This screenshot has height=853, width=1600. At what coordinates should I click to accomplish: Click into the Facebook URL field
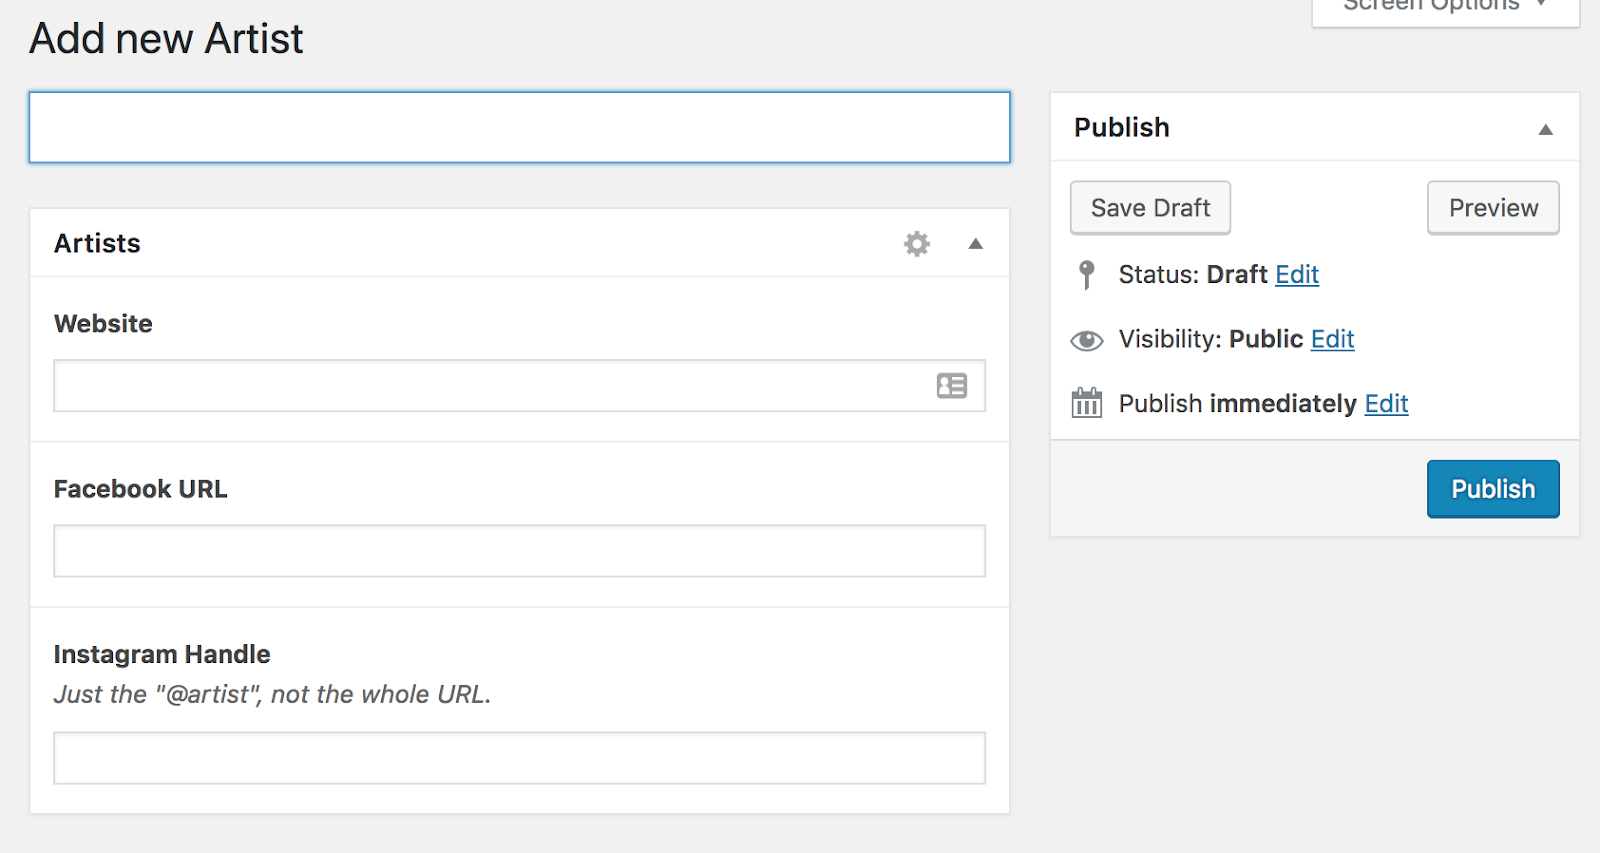pyautogui.click(x=519, y=551)
